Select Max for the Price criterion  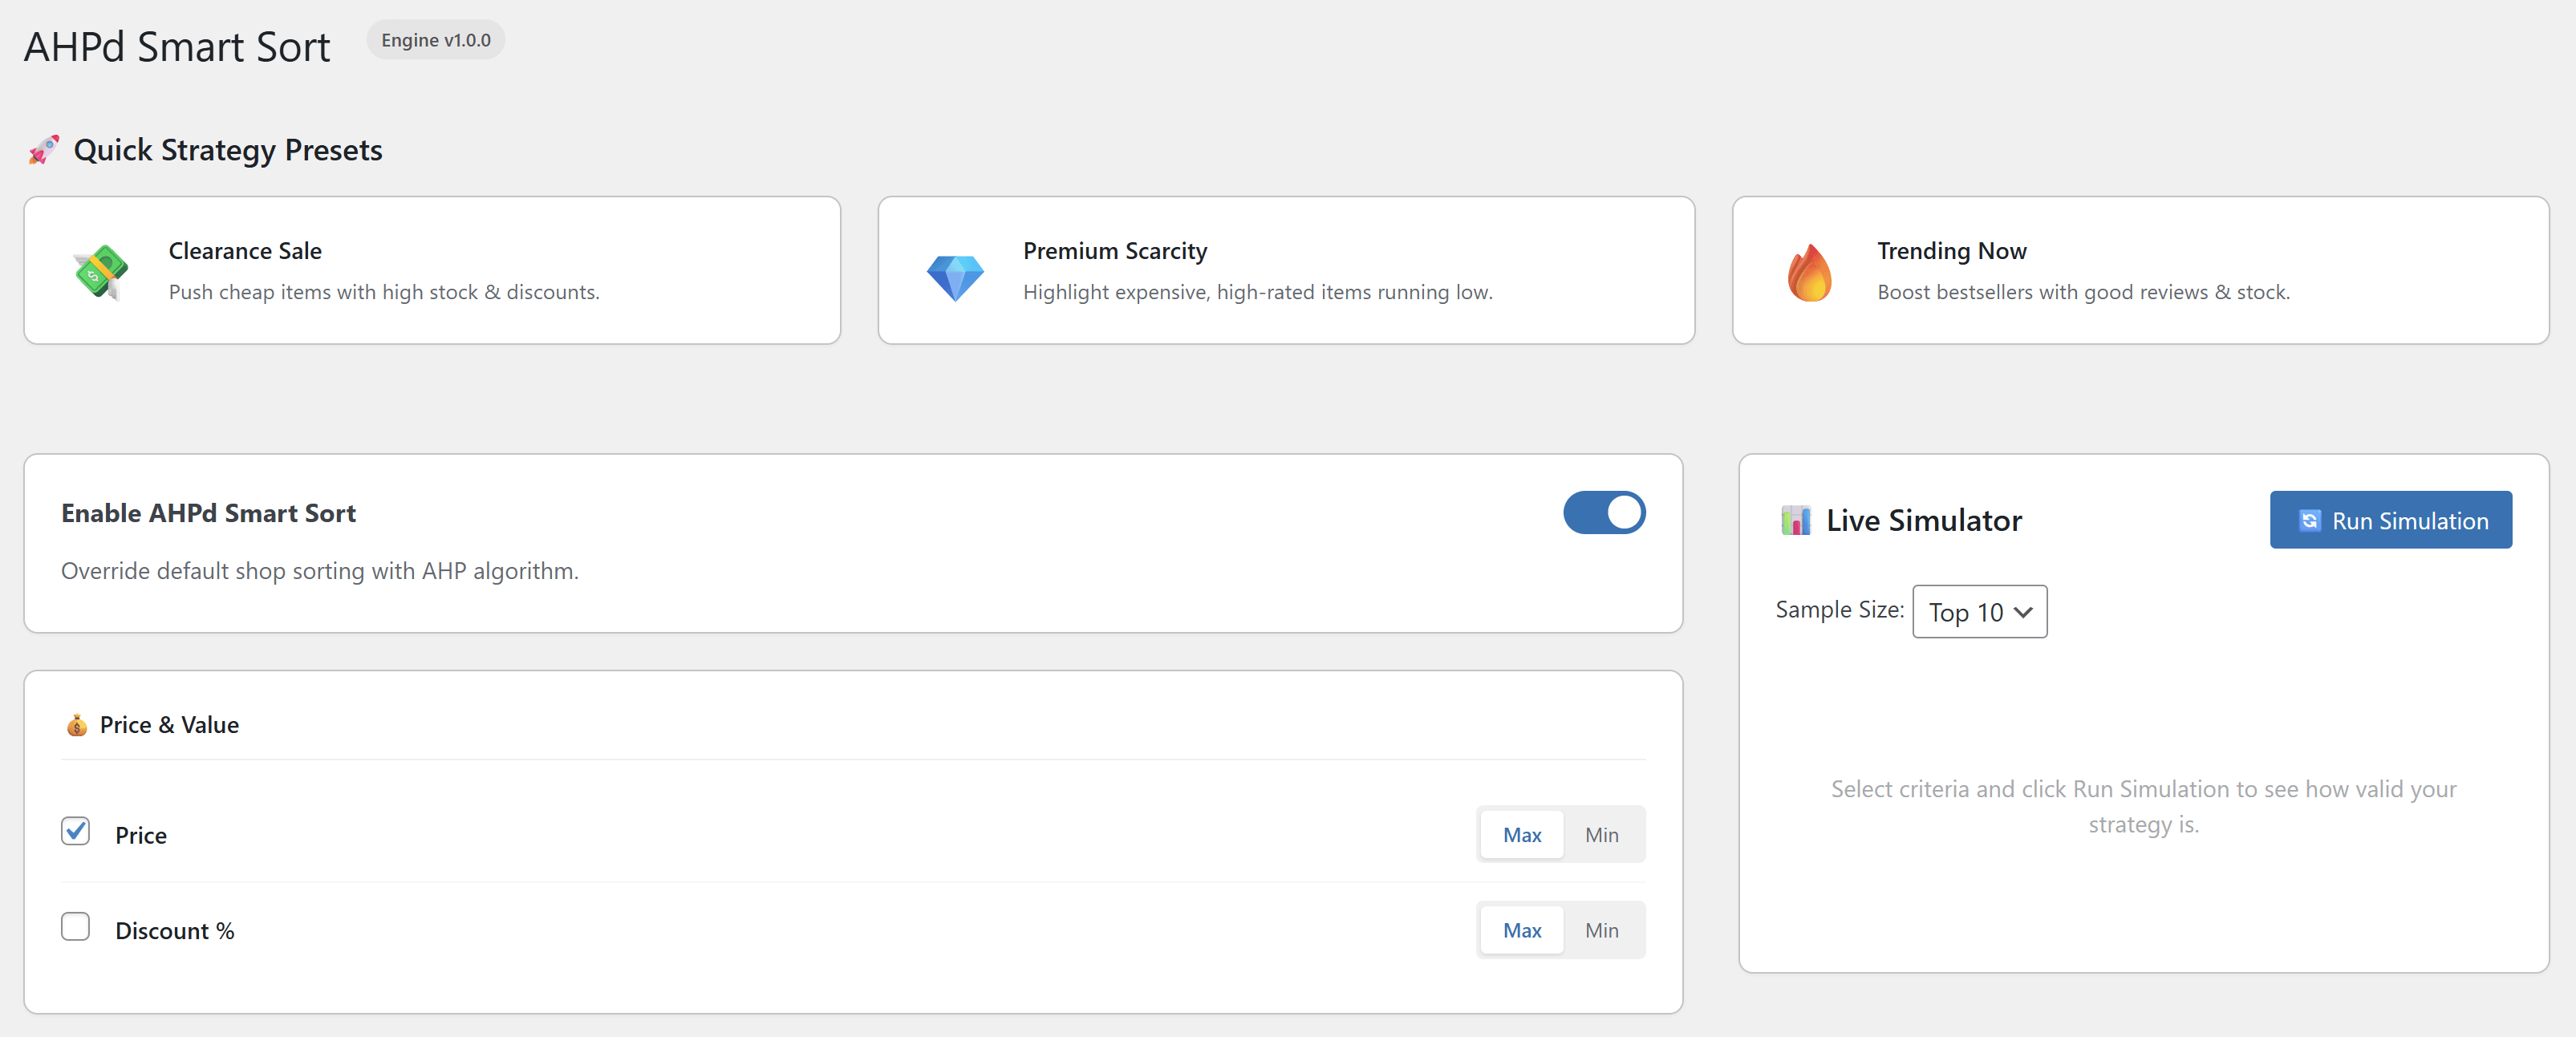click(x=1521, y=834)
